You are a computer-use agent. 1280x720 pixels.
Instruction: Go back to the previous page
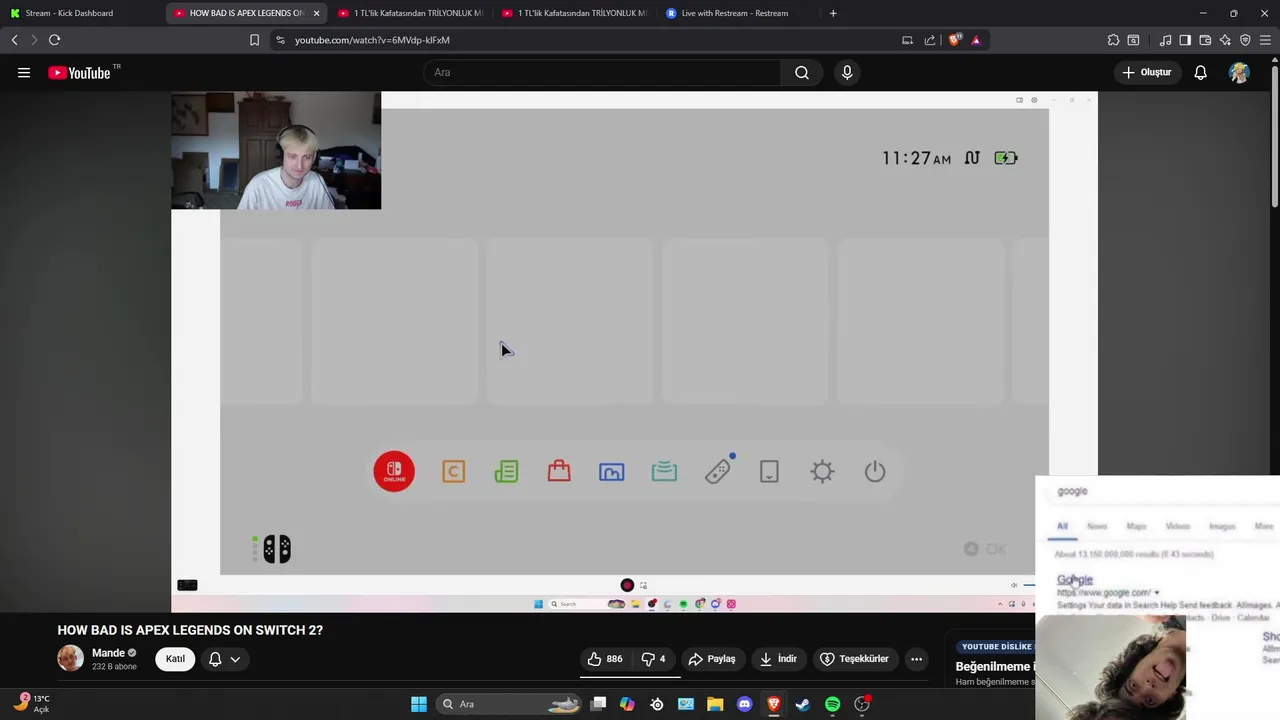coord(14,40)
